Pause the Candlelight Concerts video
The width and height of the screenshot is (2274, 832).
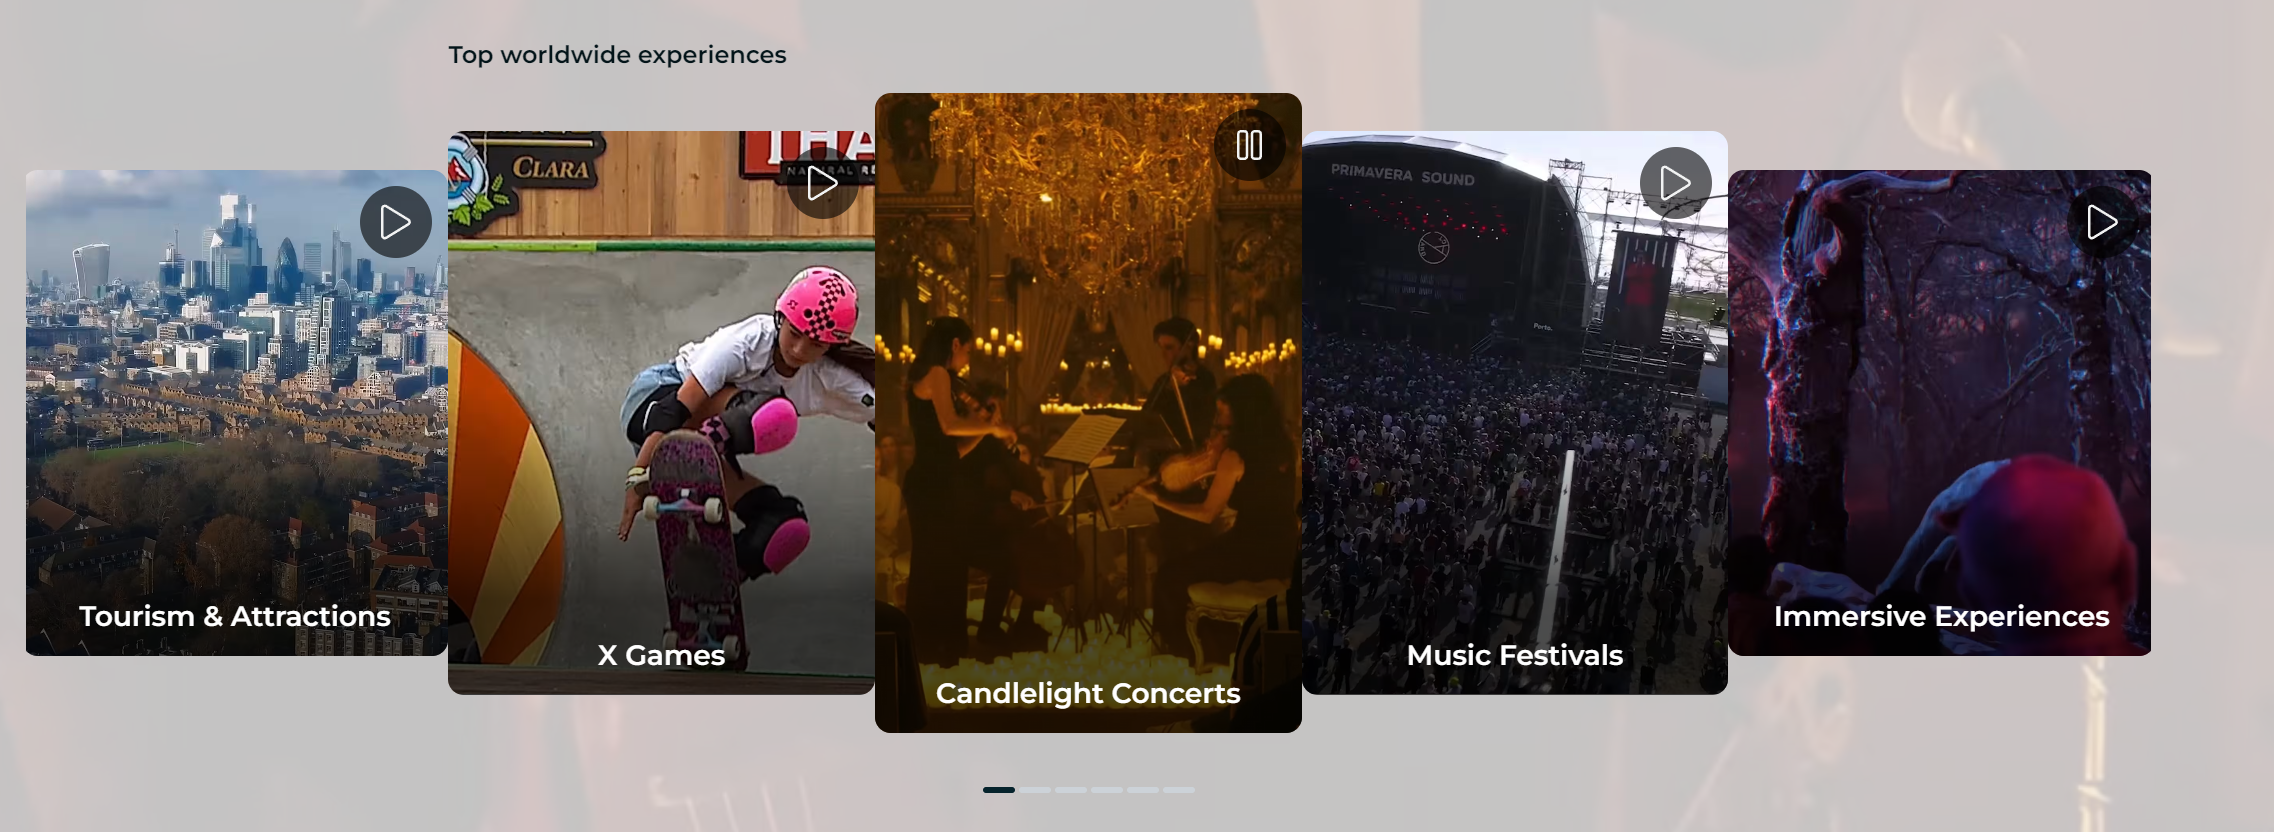click(1249, 145)
